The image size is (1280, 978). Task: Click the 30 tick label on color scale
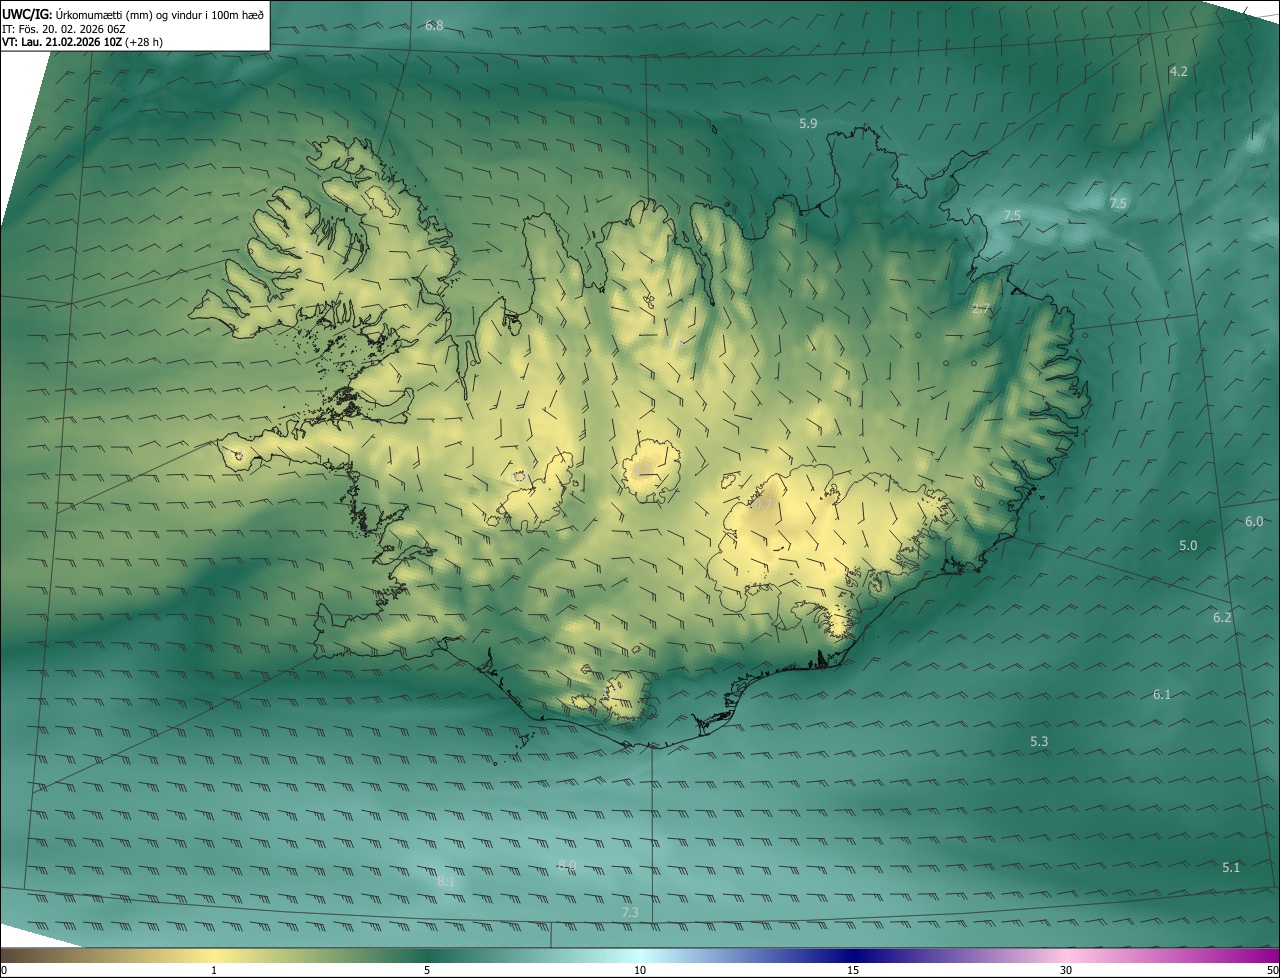1066,970
